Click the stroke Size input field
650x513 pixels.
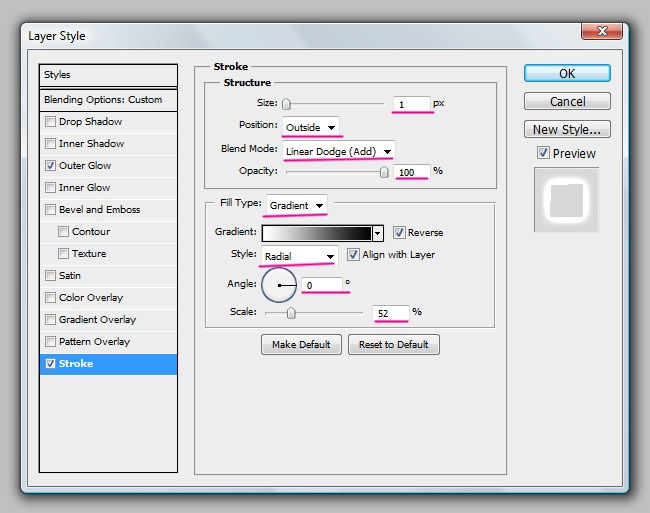411,104
